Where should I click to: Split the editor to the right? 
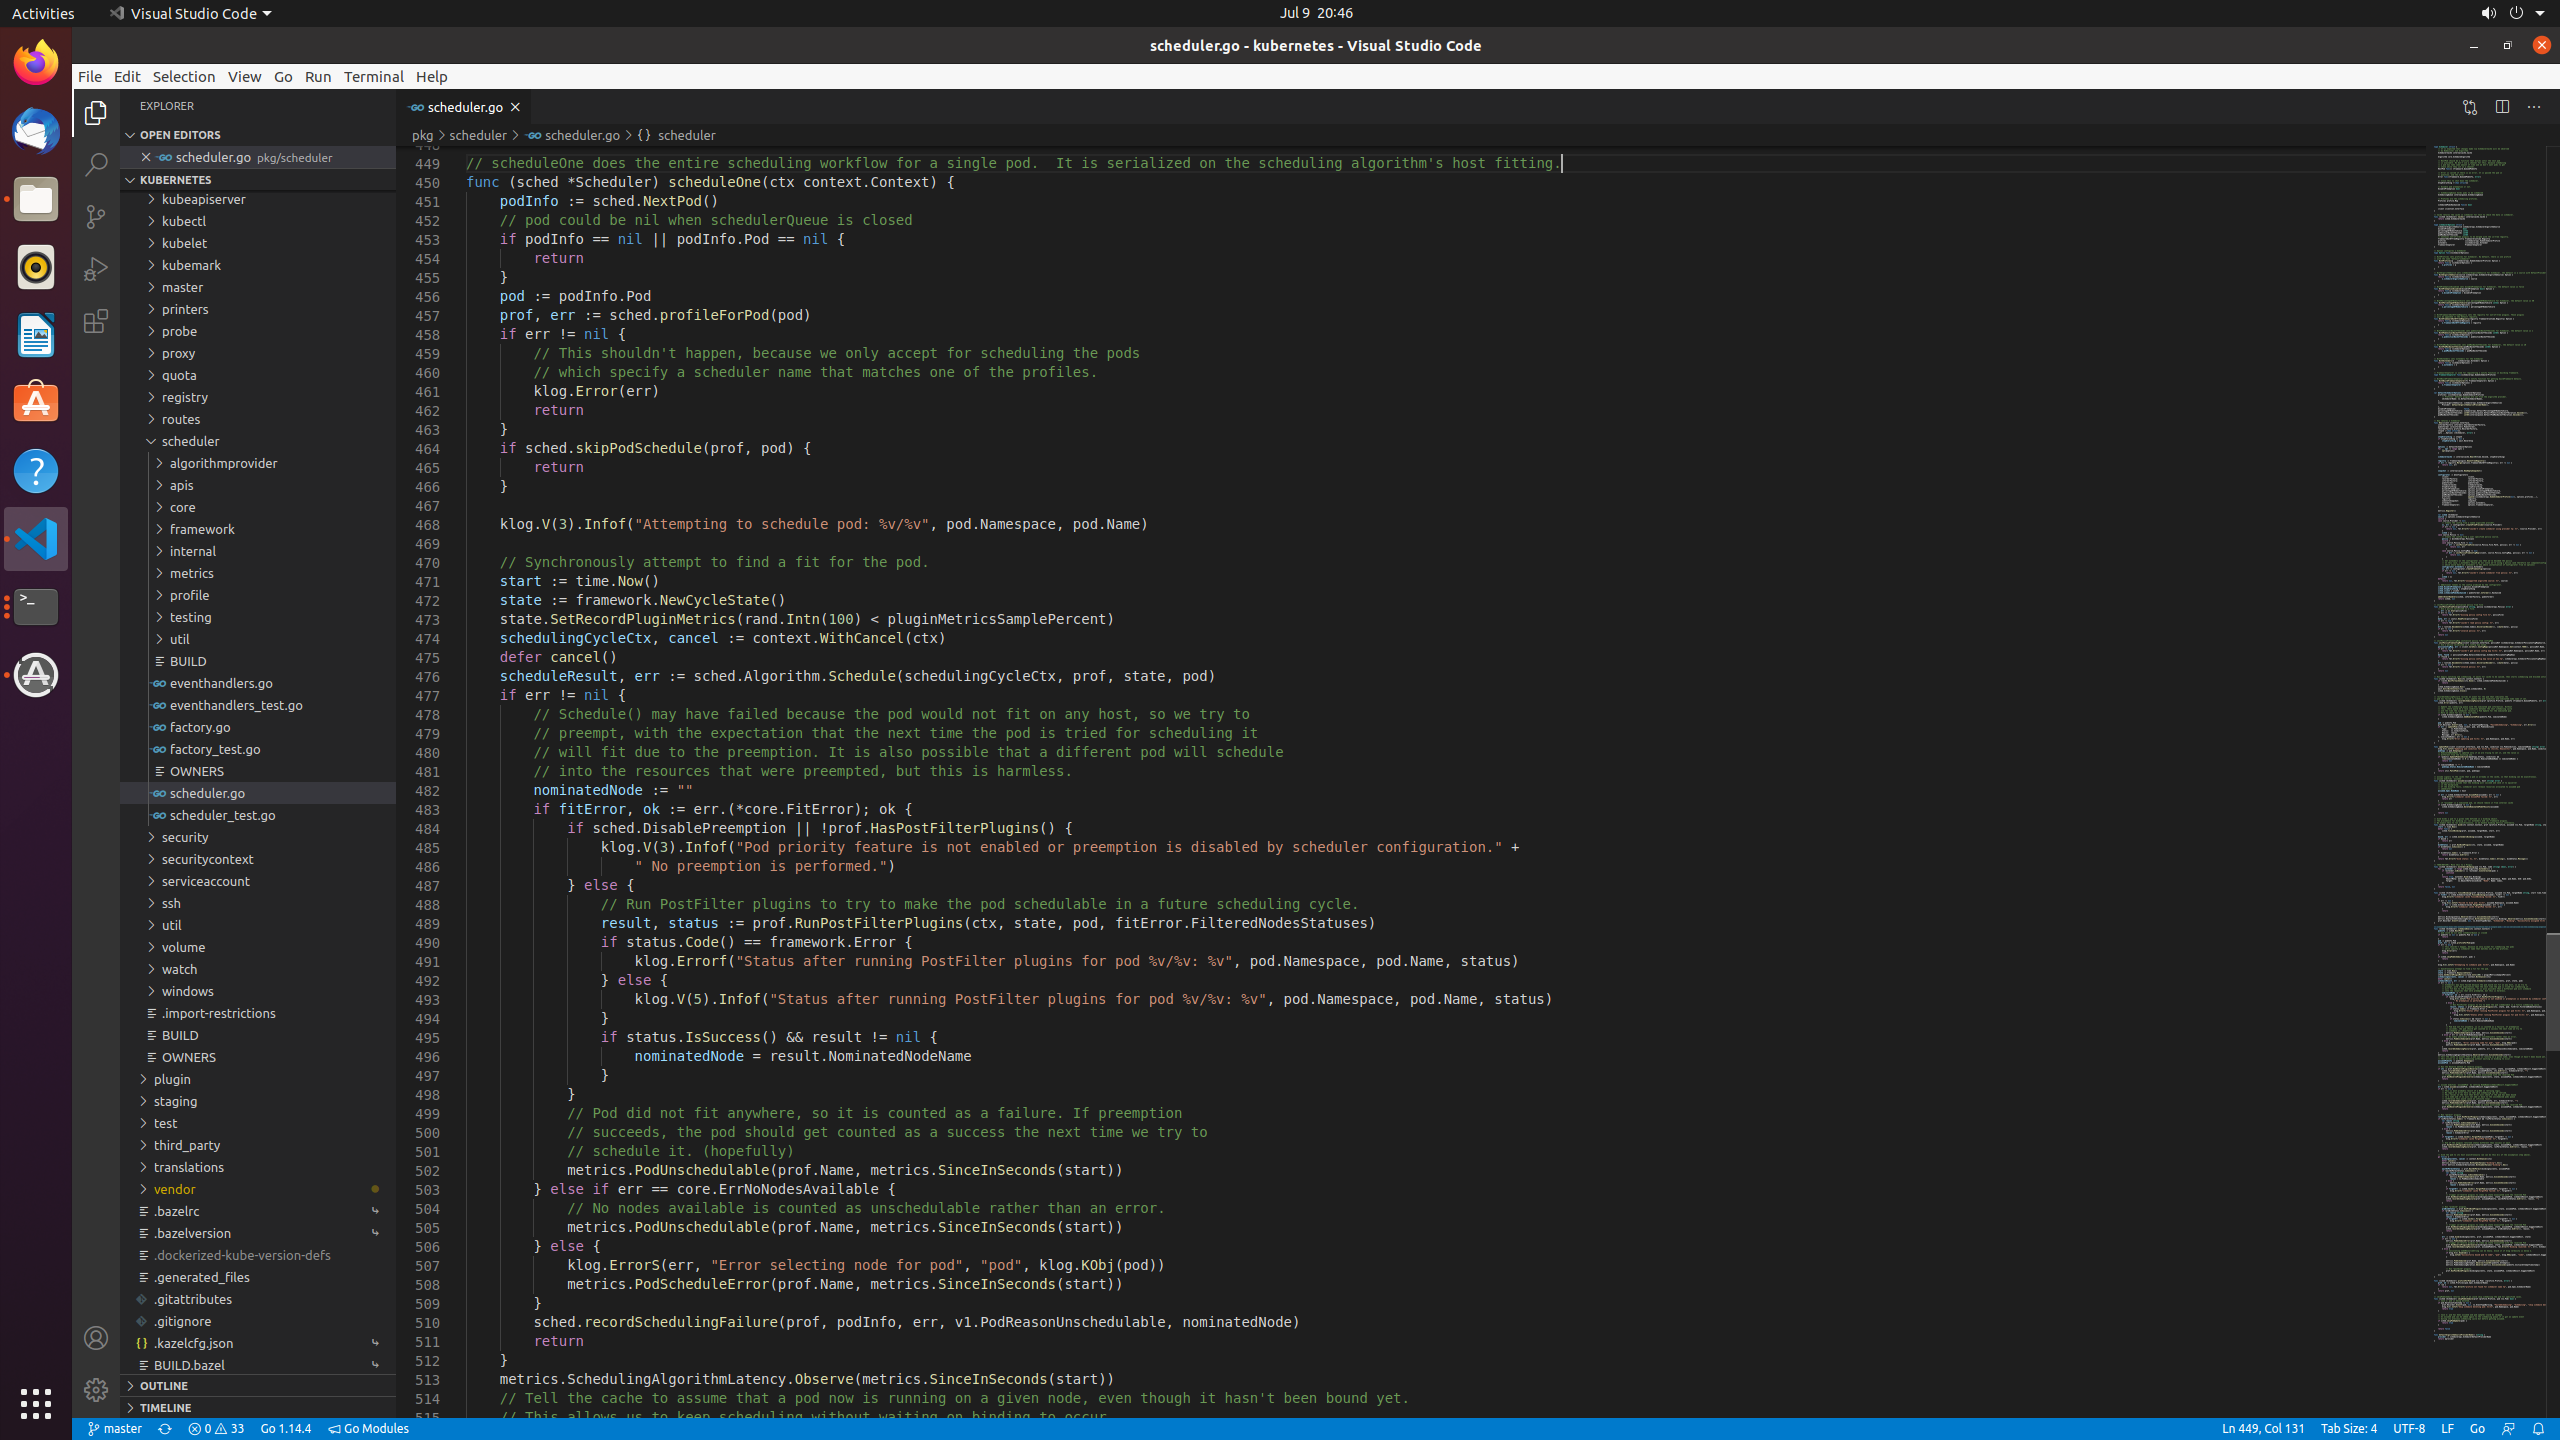tap(2502, 107)
